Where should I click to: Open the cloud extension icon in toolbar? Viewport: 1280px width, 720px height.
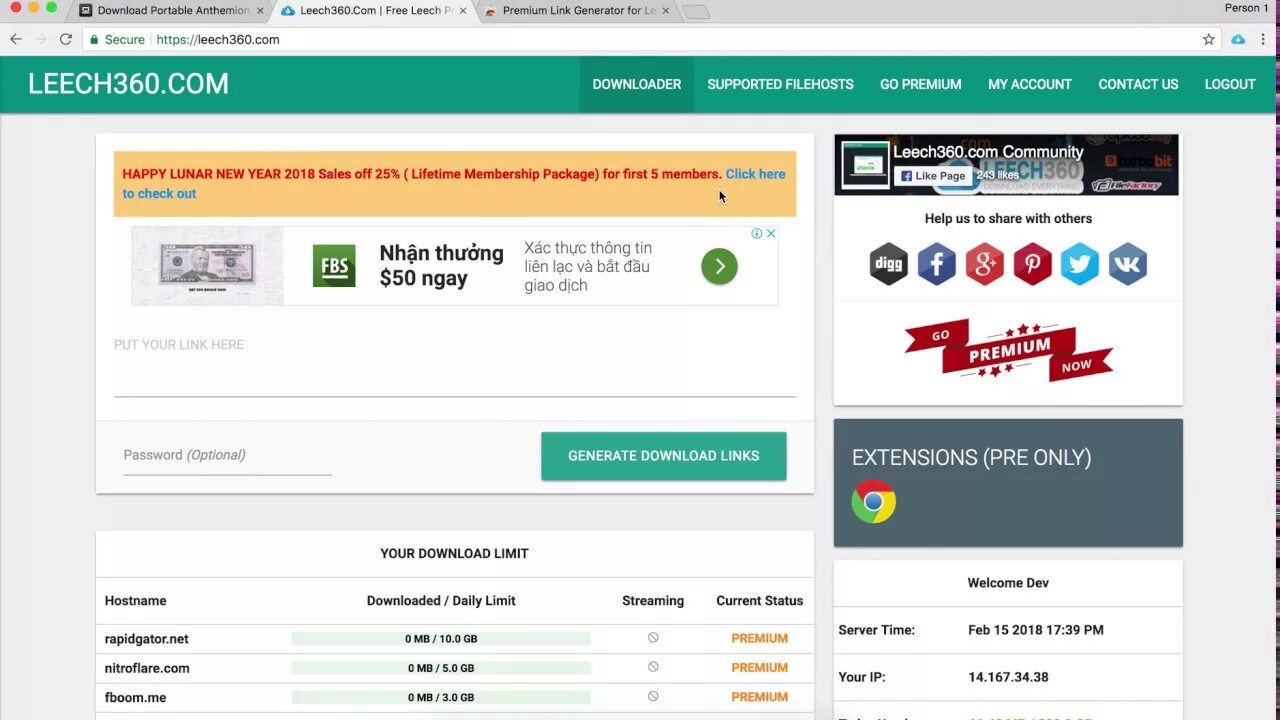pos(1238,39)
